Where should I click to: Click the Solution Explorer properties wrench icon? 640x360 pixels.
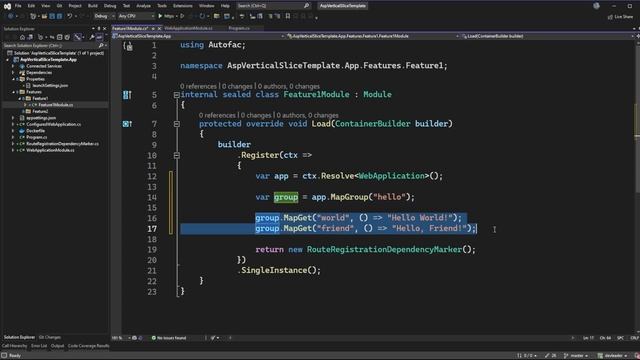pyautogui.click(x=92, y=37)
